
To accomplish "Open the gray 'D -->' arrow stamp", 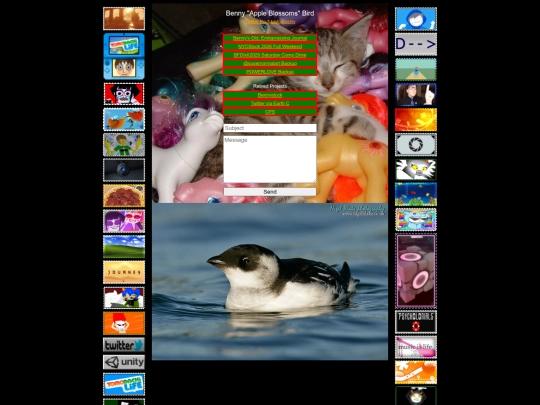I will click(416, 44).
